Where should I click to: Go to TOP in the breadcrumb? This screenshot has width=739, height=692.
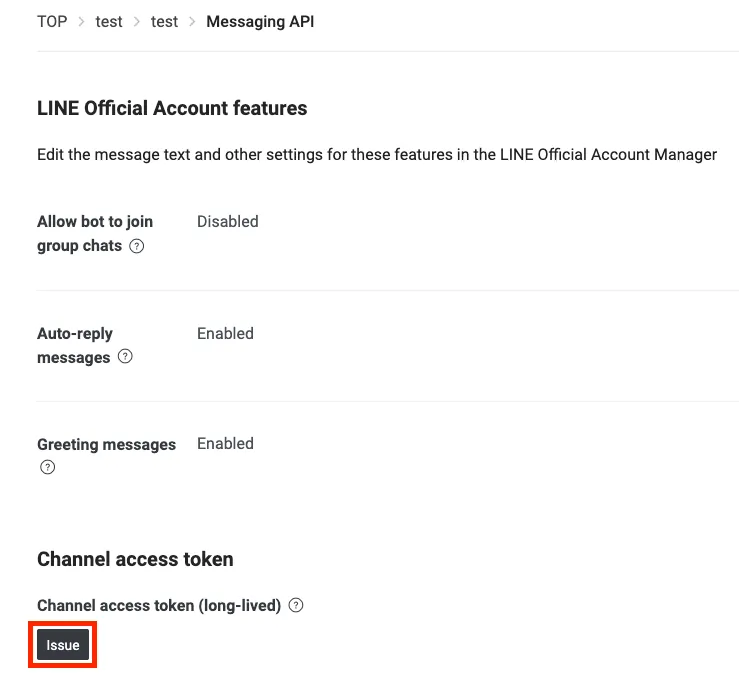[52, 21]
